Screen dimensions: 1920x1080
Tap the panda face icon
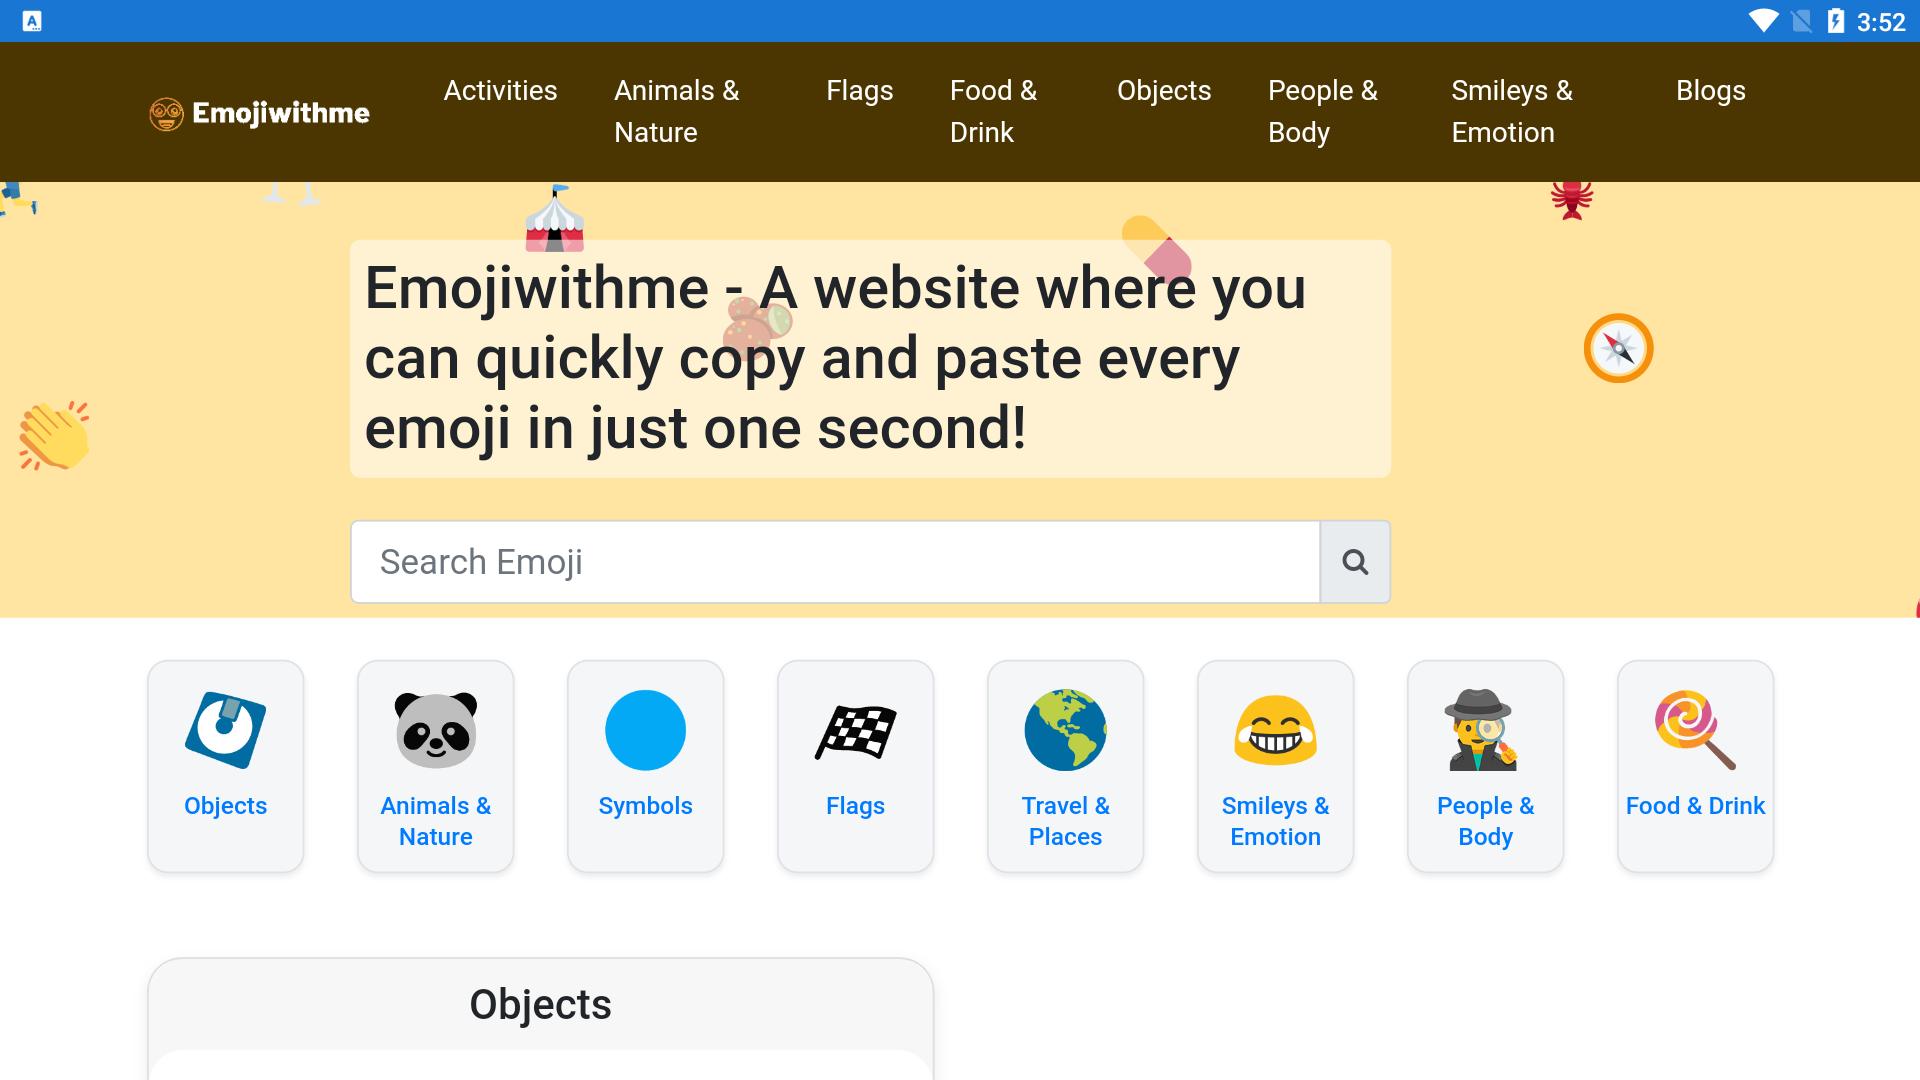[x=436, y=730]
